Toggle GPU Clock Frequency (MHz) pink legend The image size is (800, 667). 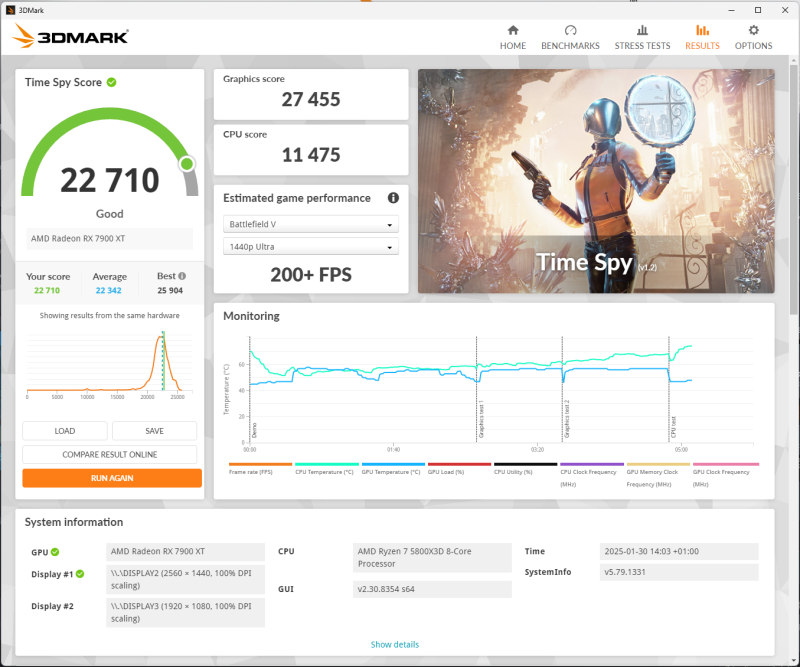click(x=726, y=475)
